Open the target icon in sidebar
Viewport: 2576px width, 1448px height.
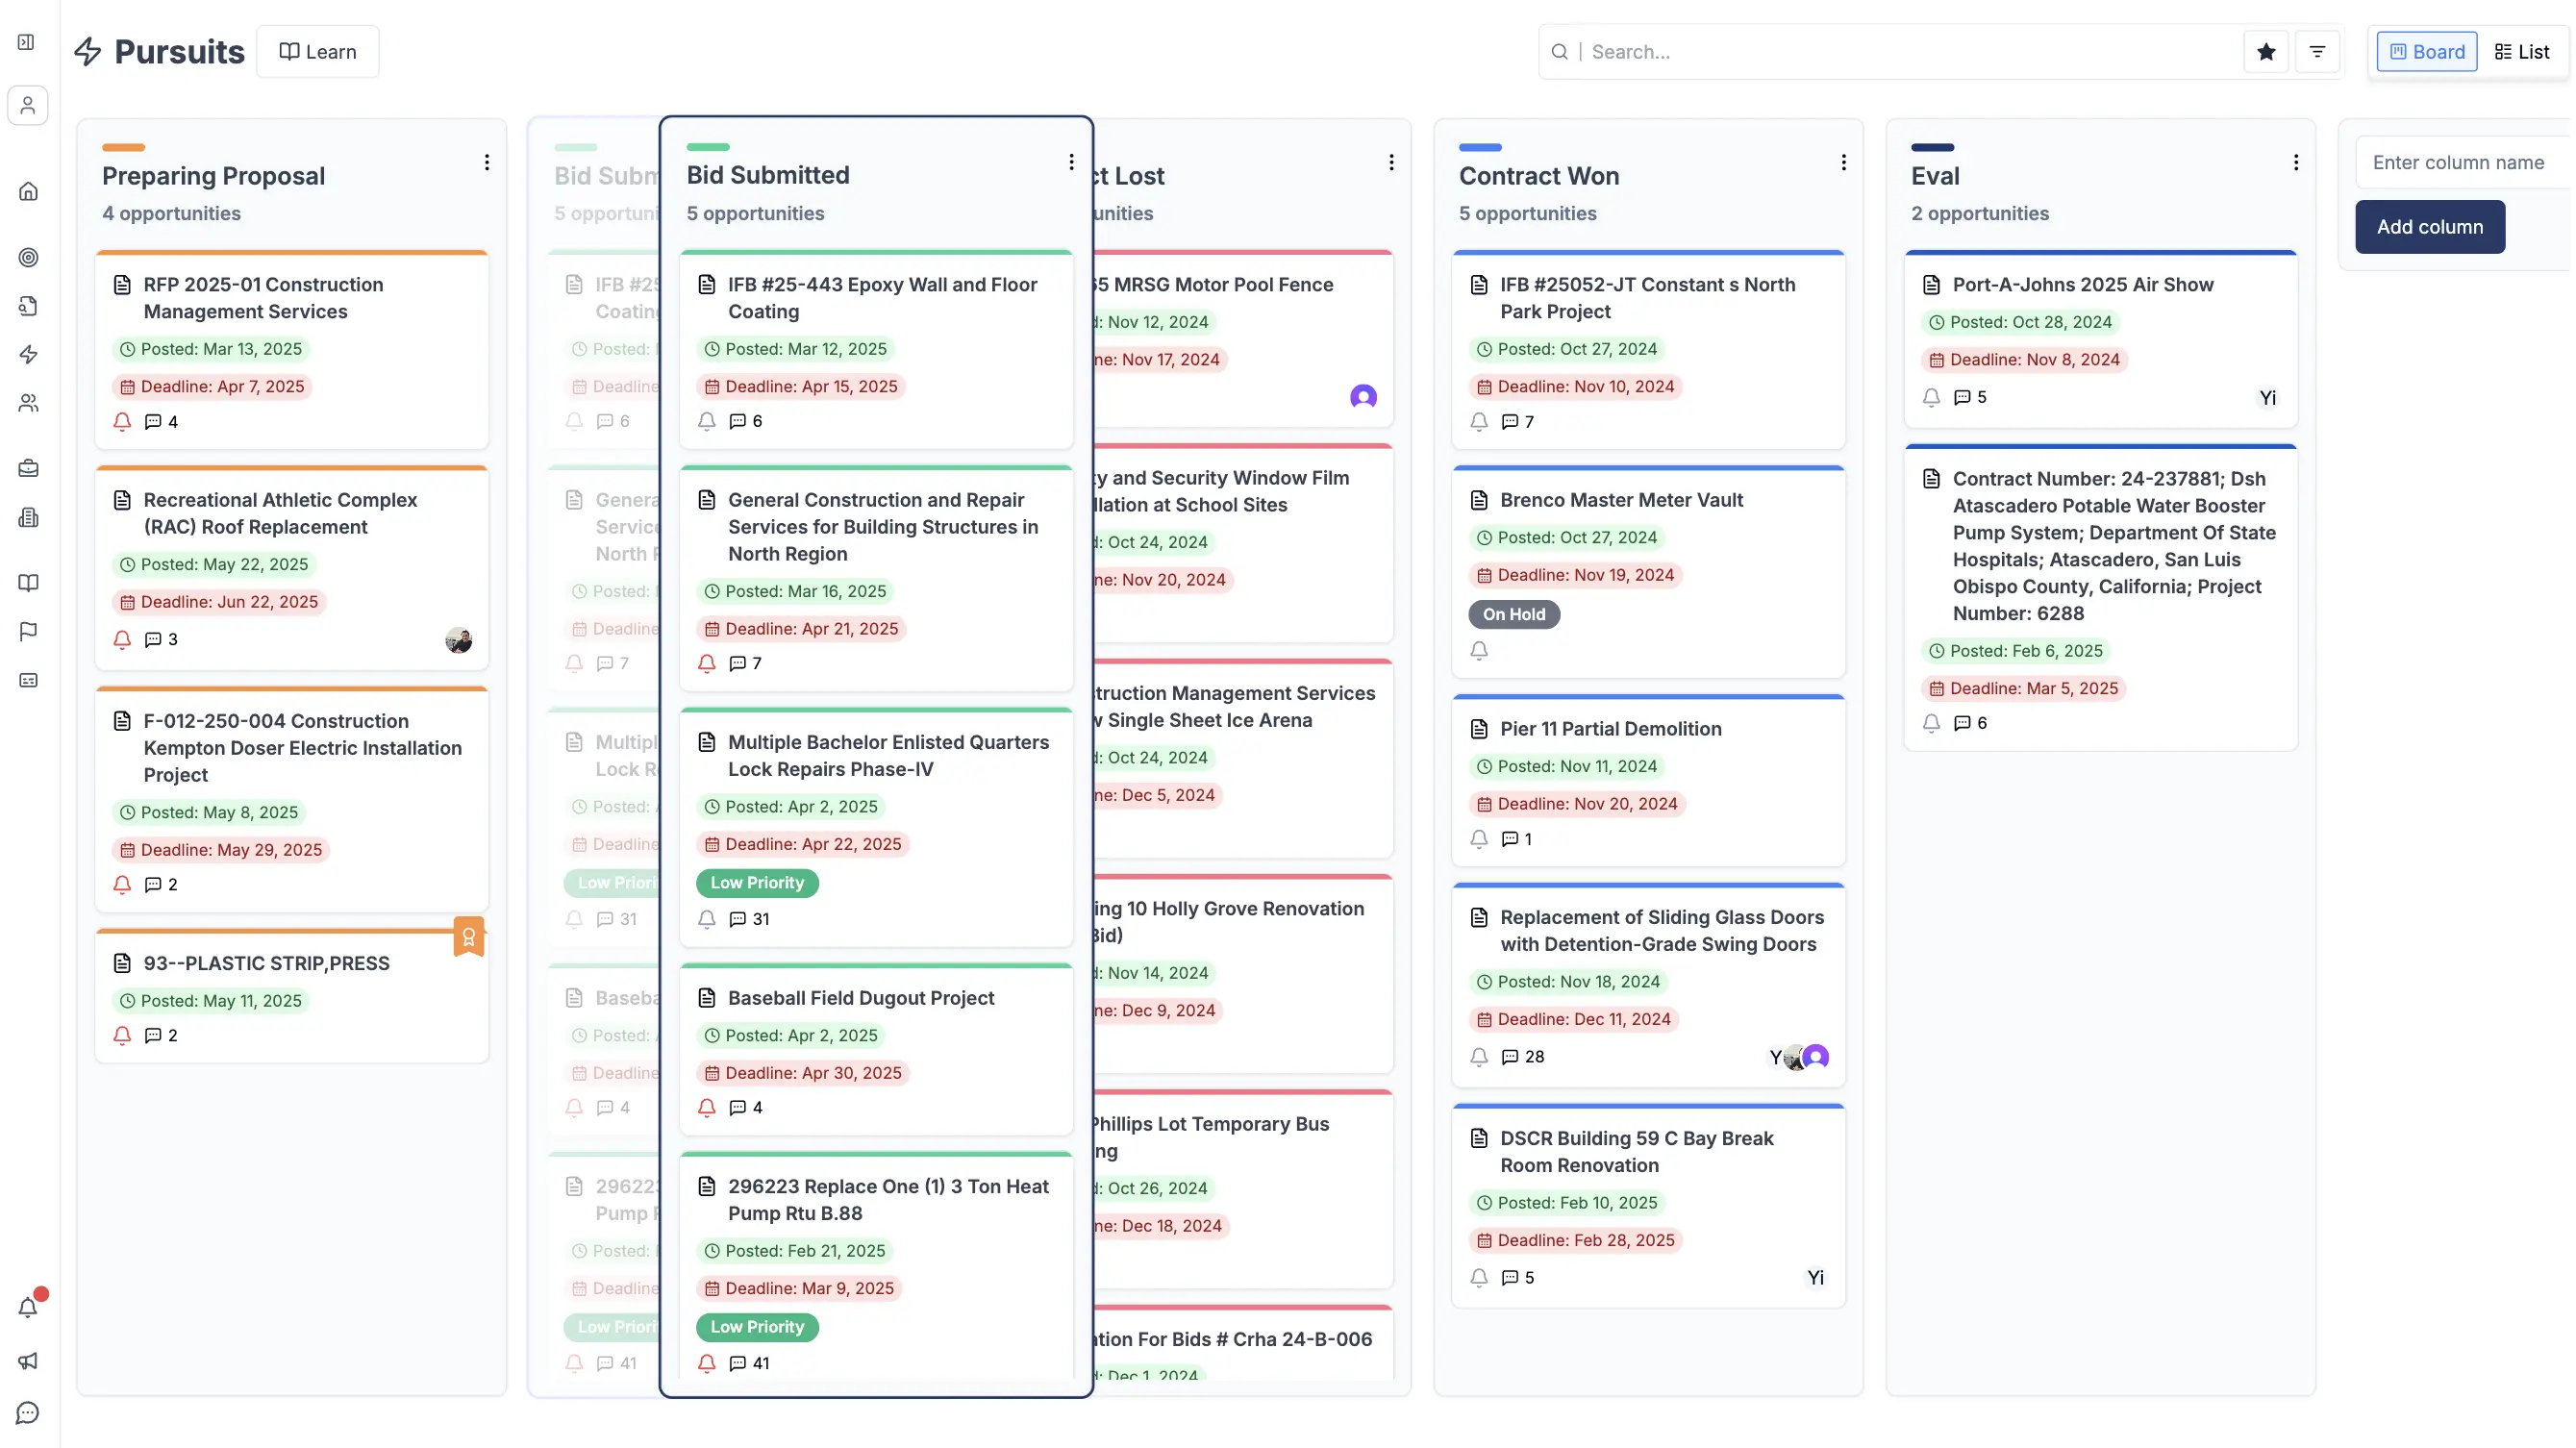(x=28, y=257)
